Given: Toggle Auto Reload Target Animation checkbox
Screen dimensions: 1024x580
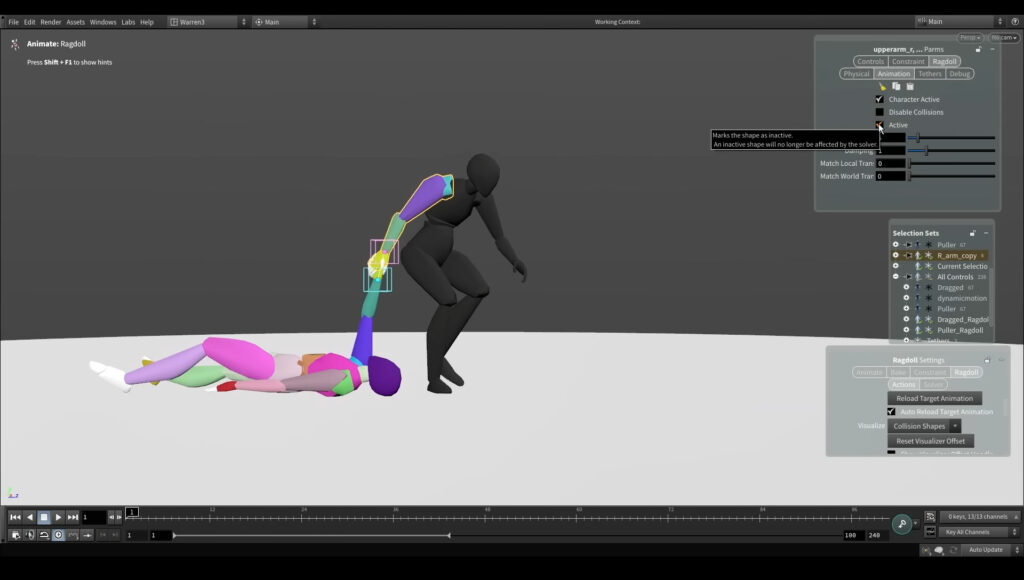Looking at the screenshot, I should click(891, 411).
